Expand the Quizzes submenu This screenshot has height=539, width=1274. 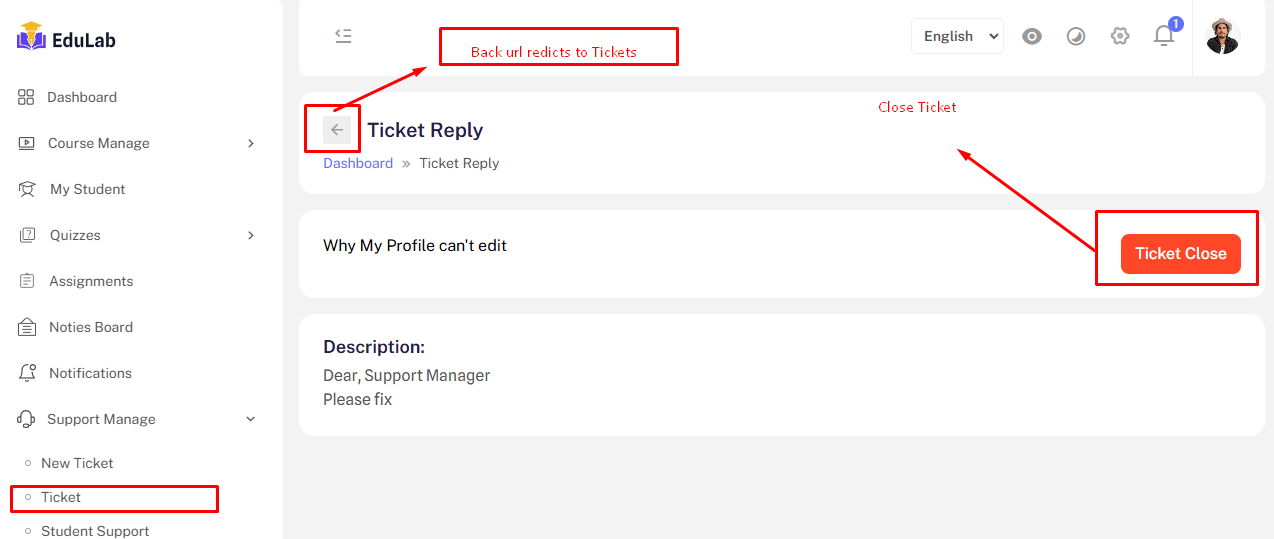pos(250,235)
